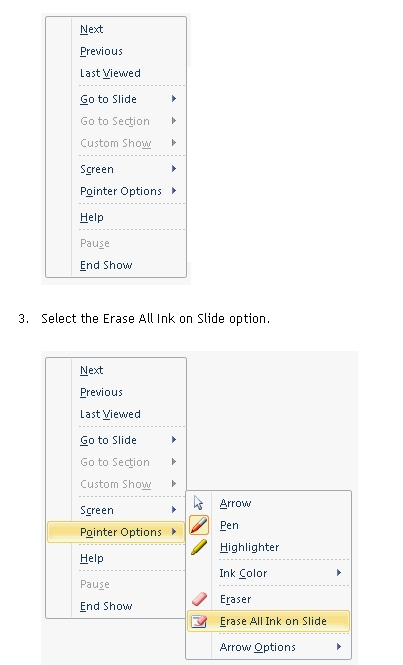Choose the yellow Highlighter icon

199,547
